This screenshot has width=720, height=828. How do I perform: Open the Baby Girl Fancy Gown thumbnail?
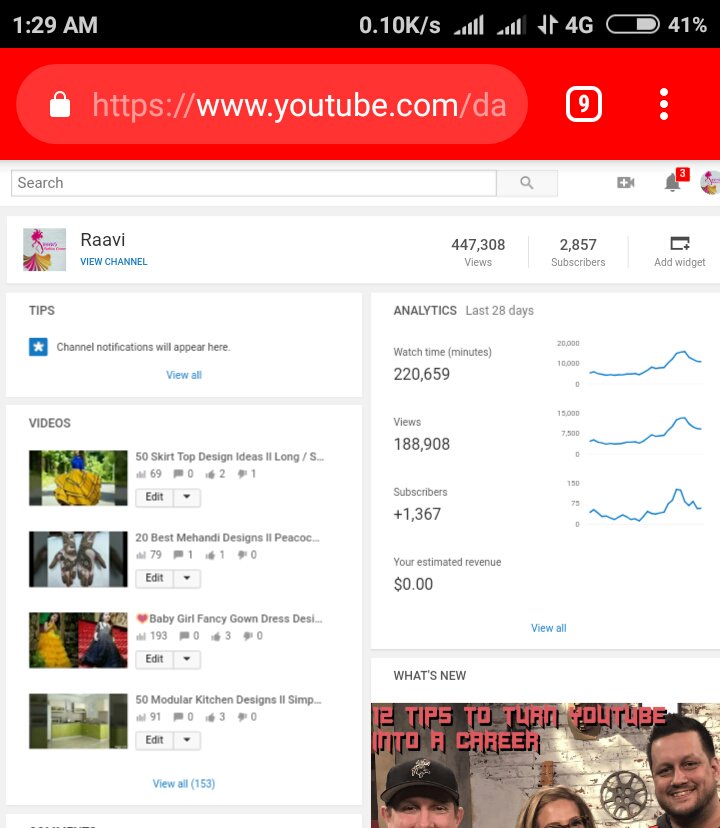pyautogui.click(x=78, y=640)
